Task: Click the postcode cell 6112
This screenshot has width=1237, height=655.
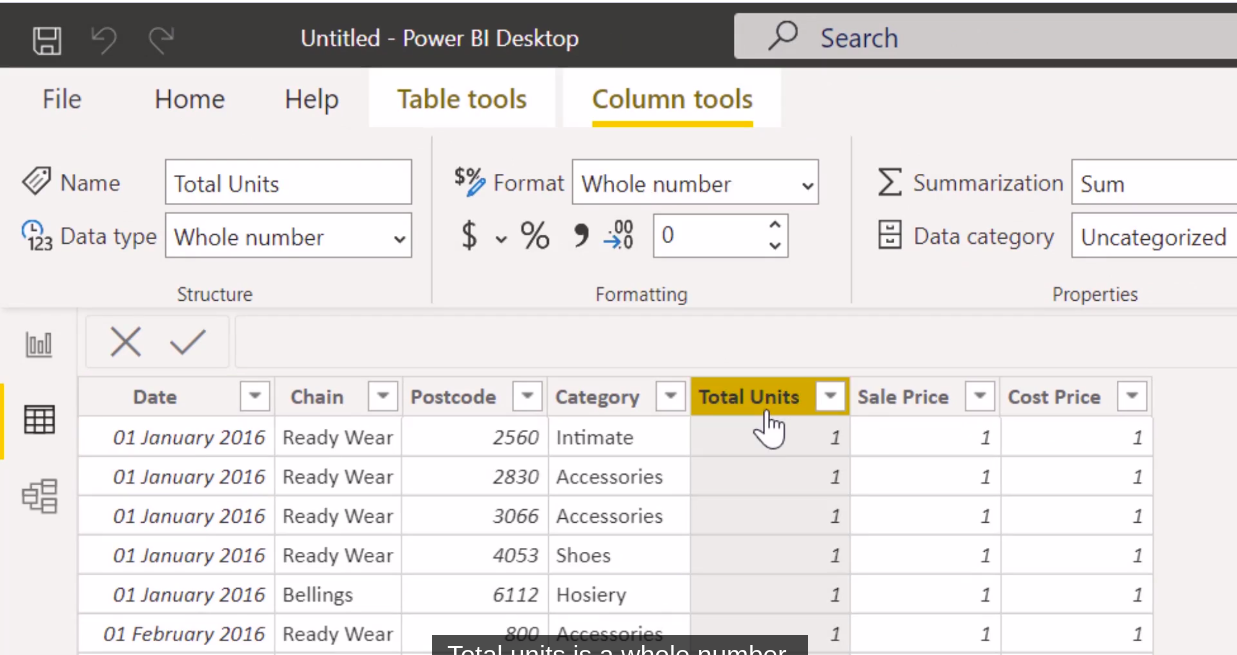Action: (475, 594)
